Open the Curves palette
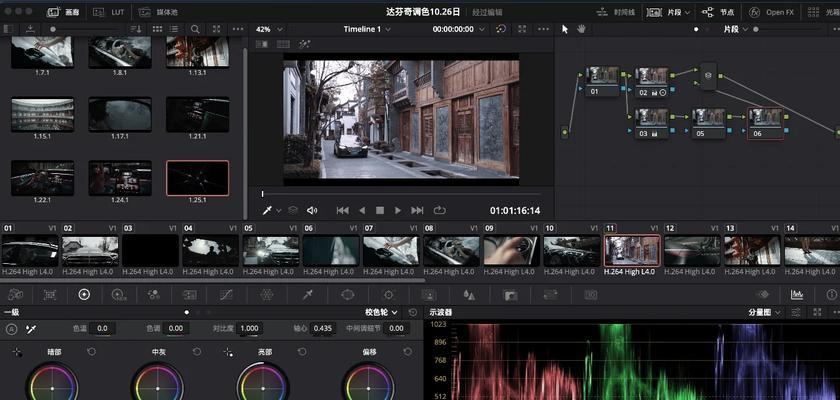Viewport: 840px width, 400px height. (227, 295)
